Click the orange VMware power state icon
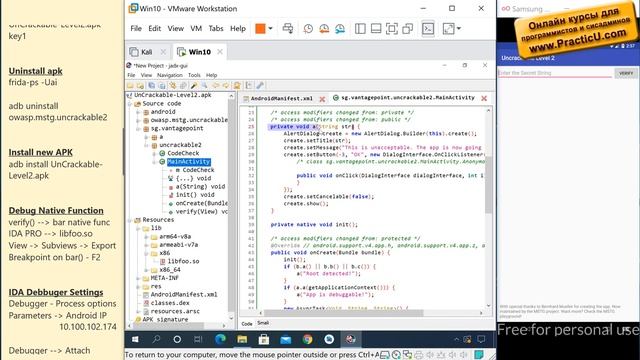640x360 pixels. pyautogui.click(x=260, y=29)
